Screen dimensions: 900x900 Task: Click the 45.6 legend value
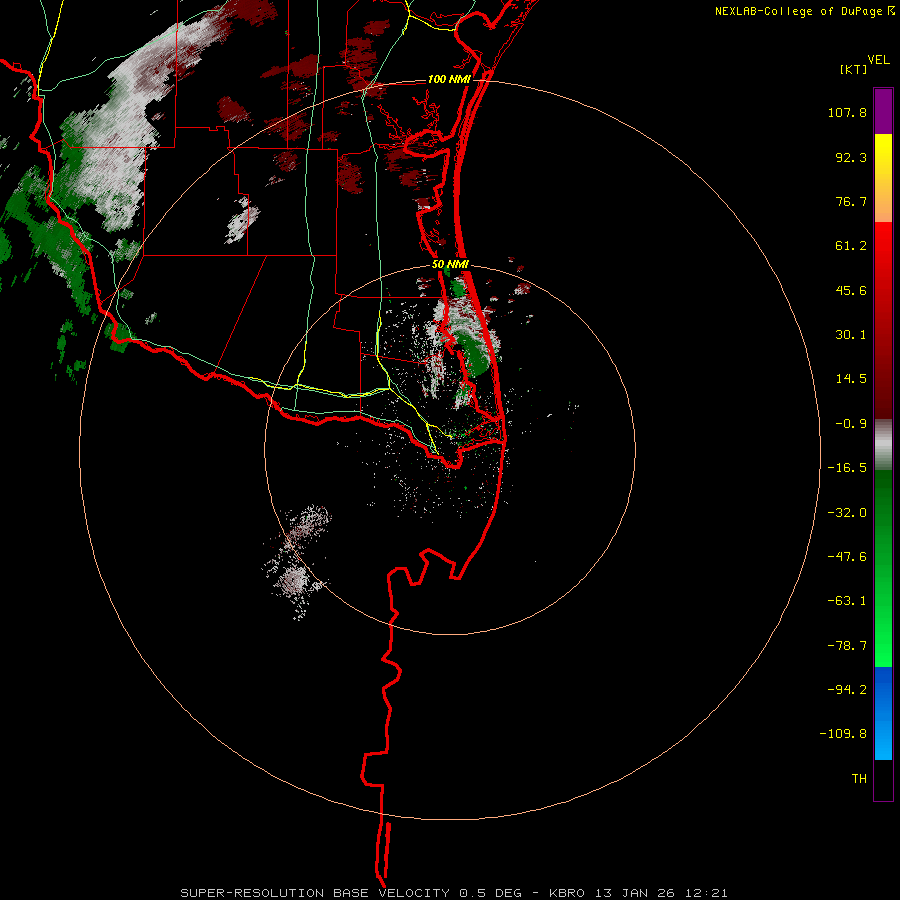pos(851,290)
